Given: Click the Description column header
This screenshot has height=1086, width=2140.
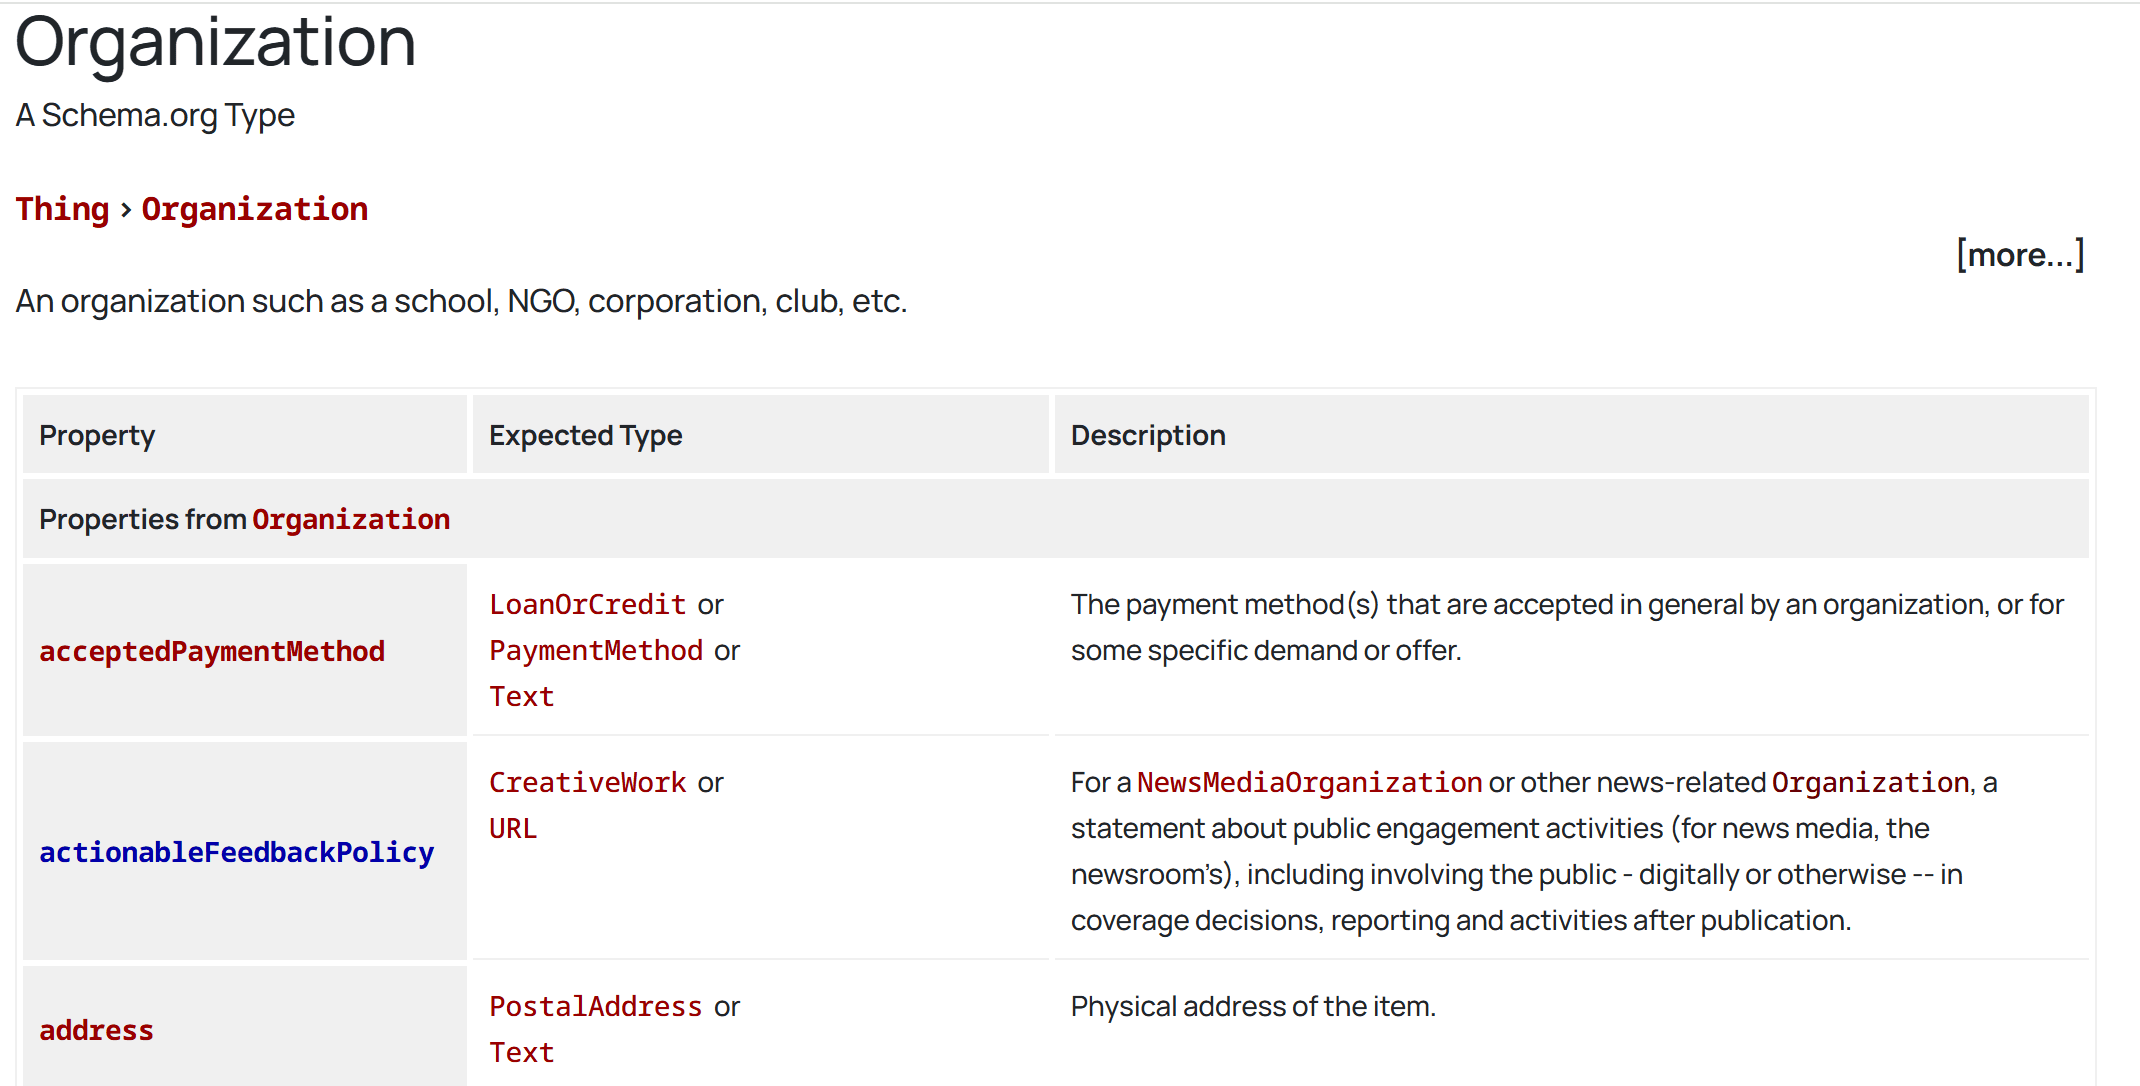Looking at the screenshot, I should 1148,435.
